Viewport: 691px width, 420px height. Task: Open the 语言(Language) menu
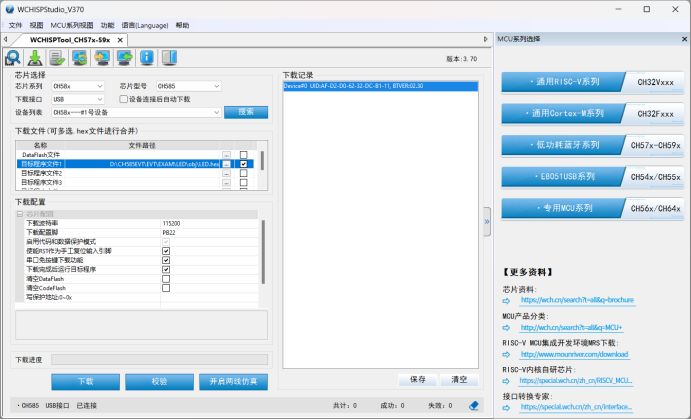(x=145, y=25)
